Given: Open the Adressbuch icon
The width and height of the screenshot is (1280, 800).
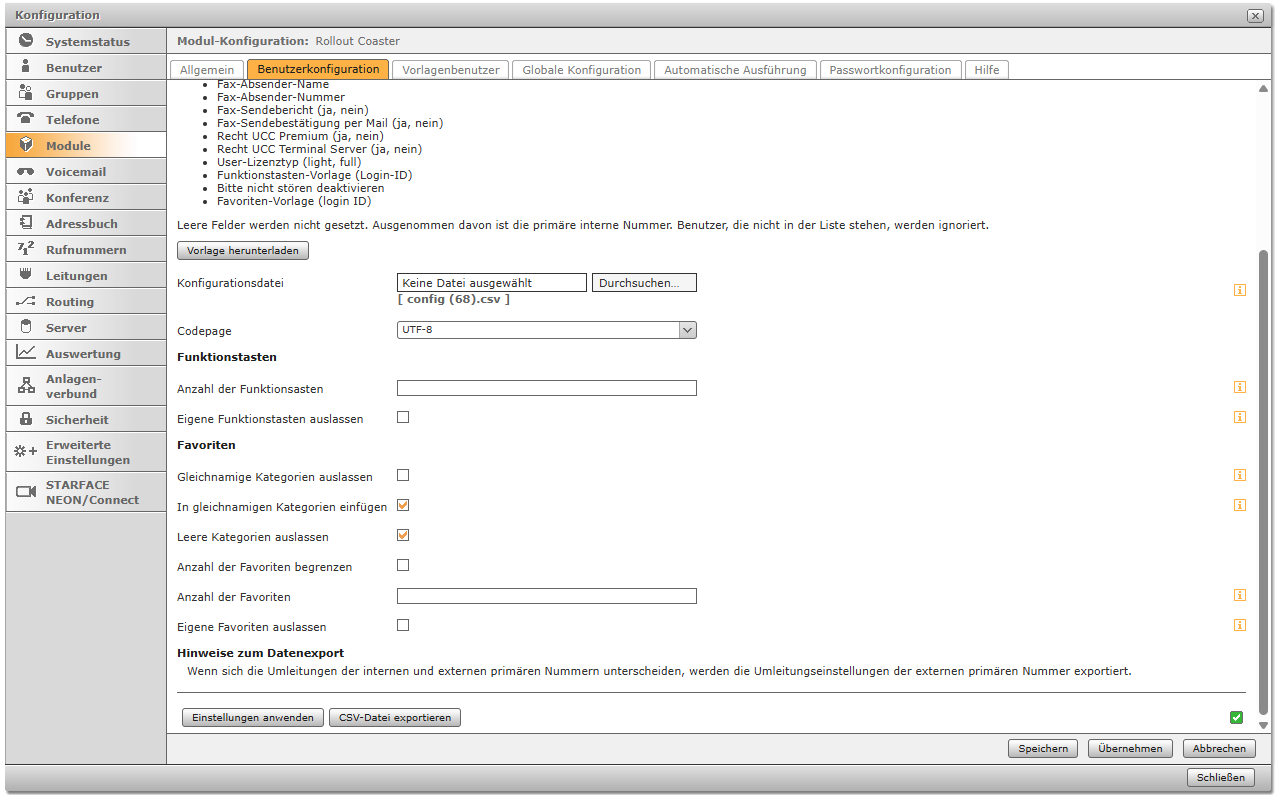Looking at the screenshot, I should 26,223.
